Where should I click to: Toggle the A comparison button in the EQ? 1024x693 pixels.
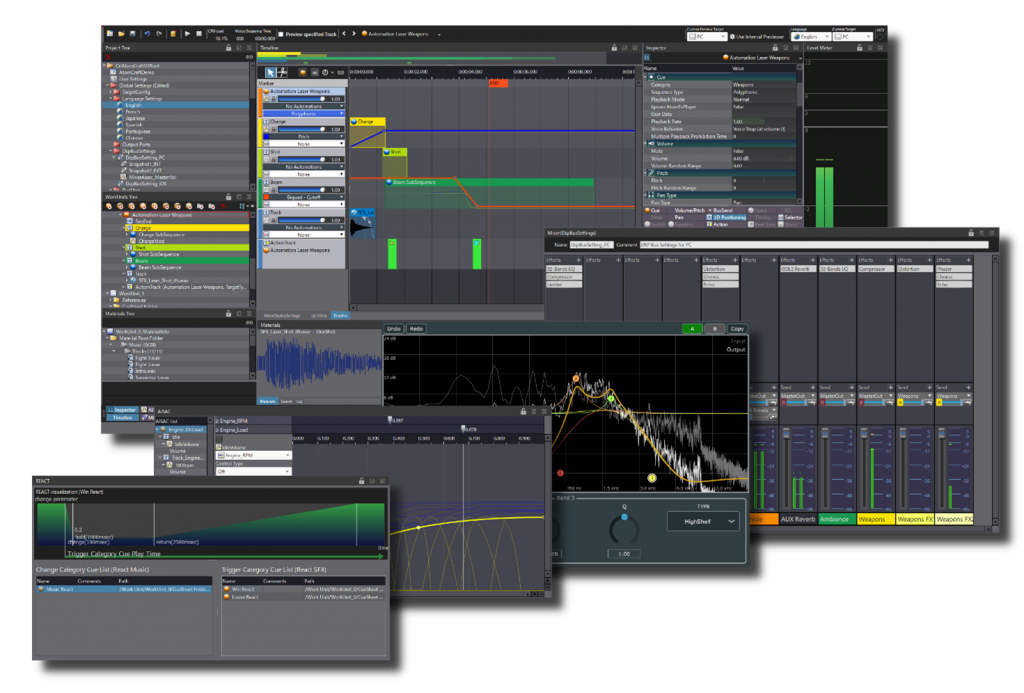[691, 328]
